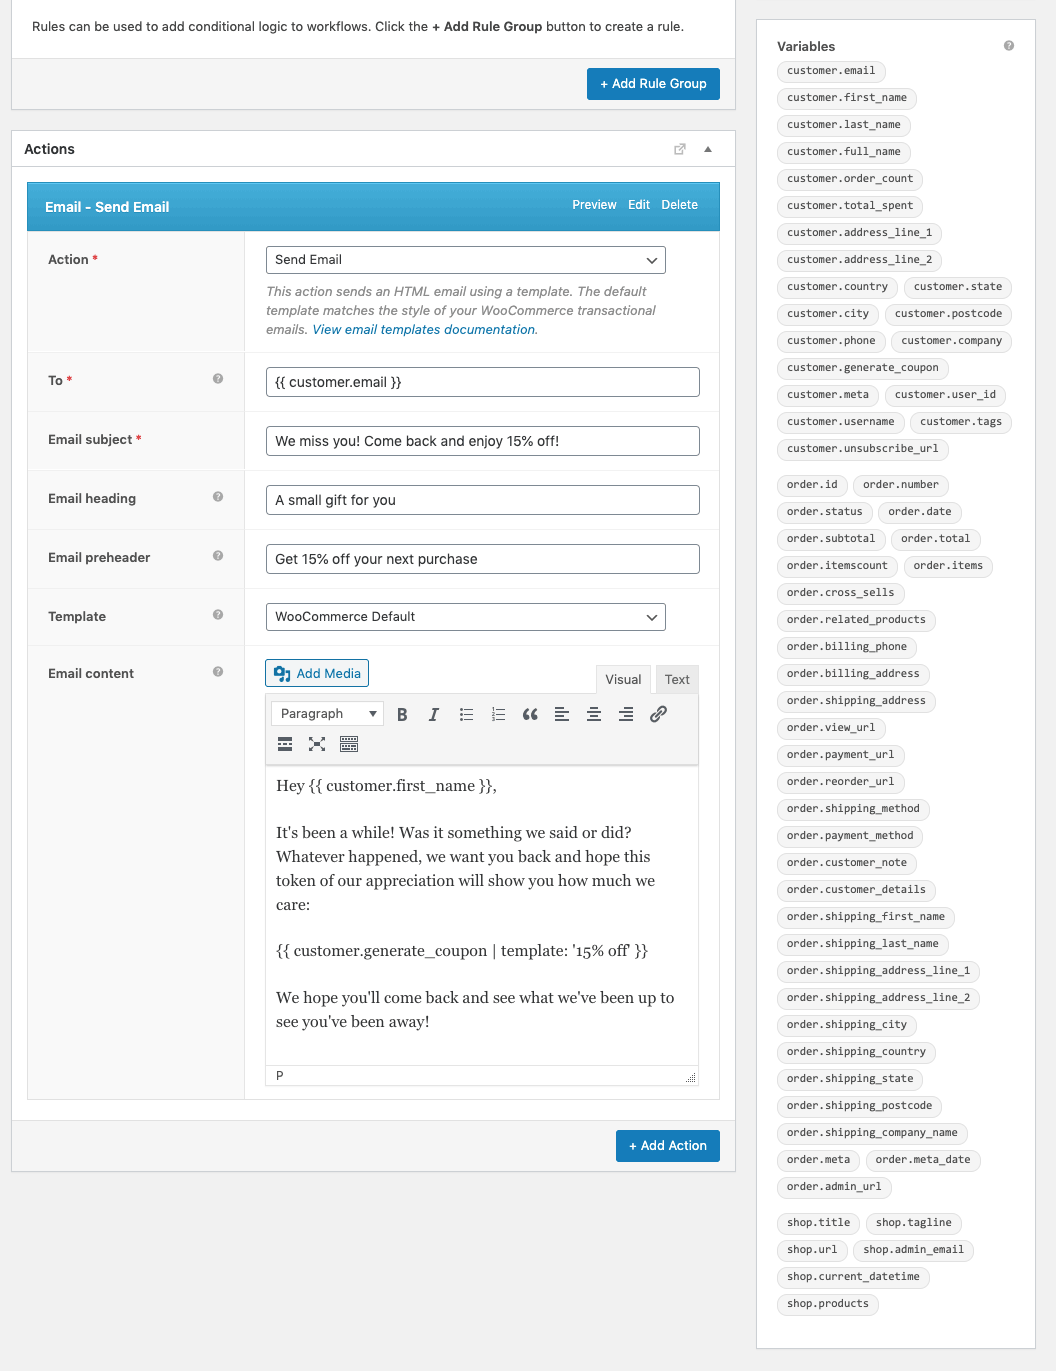Image resolution: width=1056 pixels, height=1371 pixels.
Task: Insert Read More tag
Action: [285, 744]
